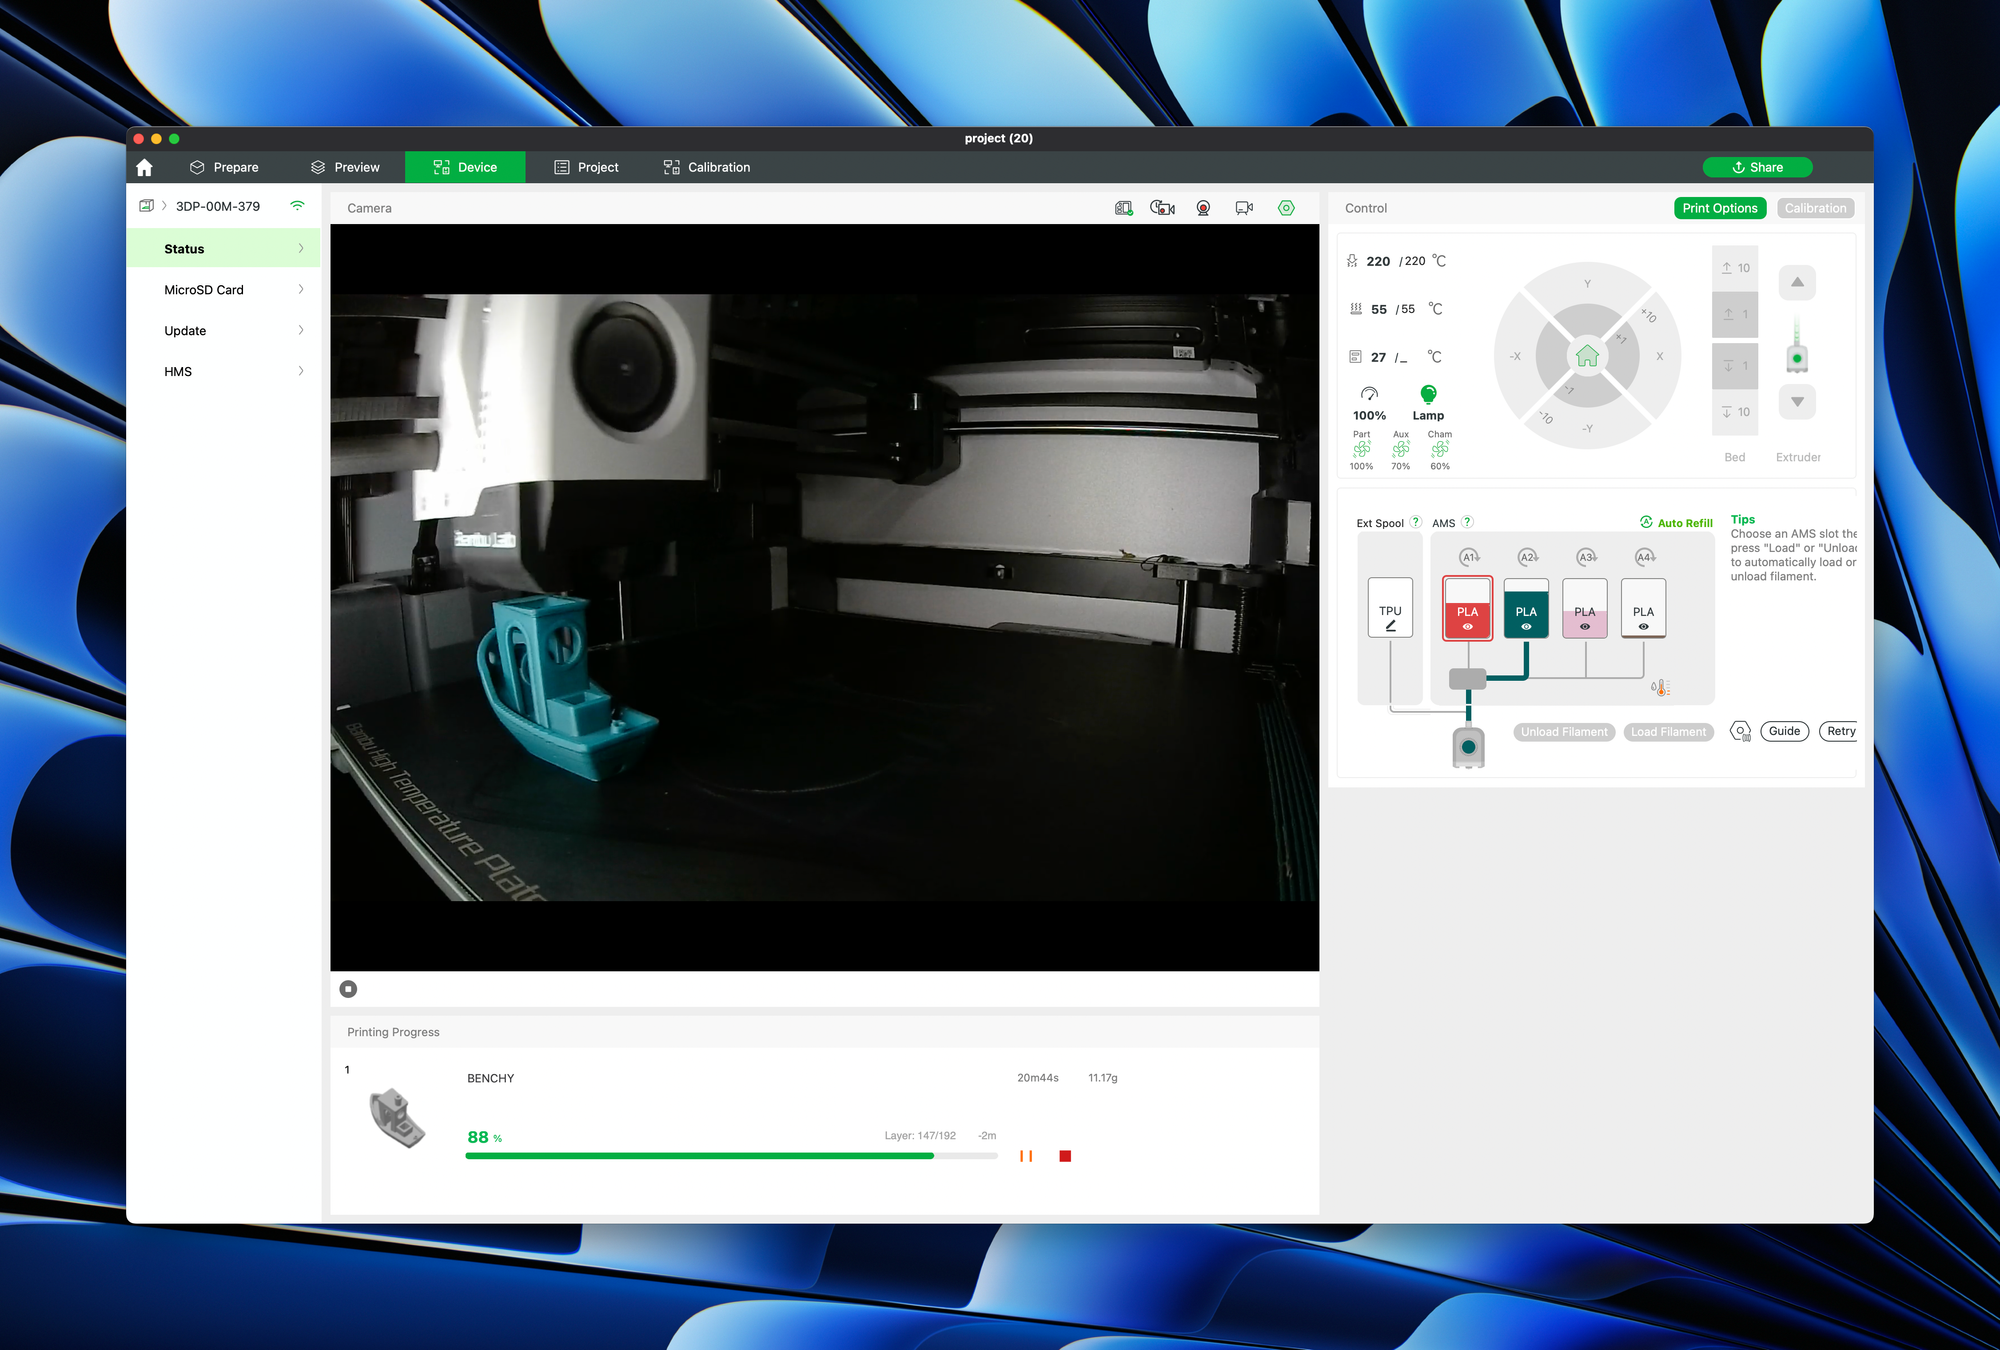Image resolution: width=2000 pixels, height=1350 pixels.
Task: Open the SD card recording icon in camera toolbar
Action: point(1122,207)
